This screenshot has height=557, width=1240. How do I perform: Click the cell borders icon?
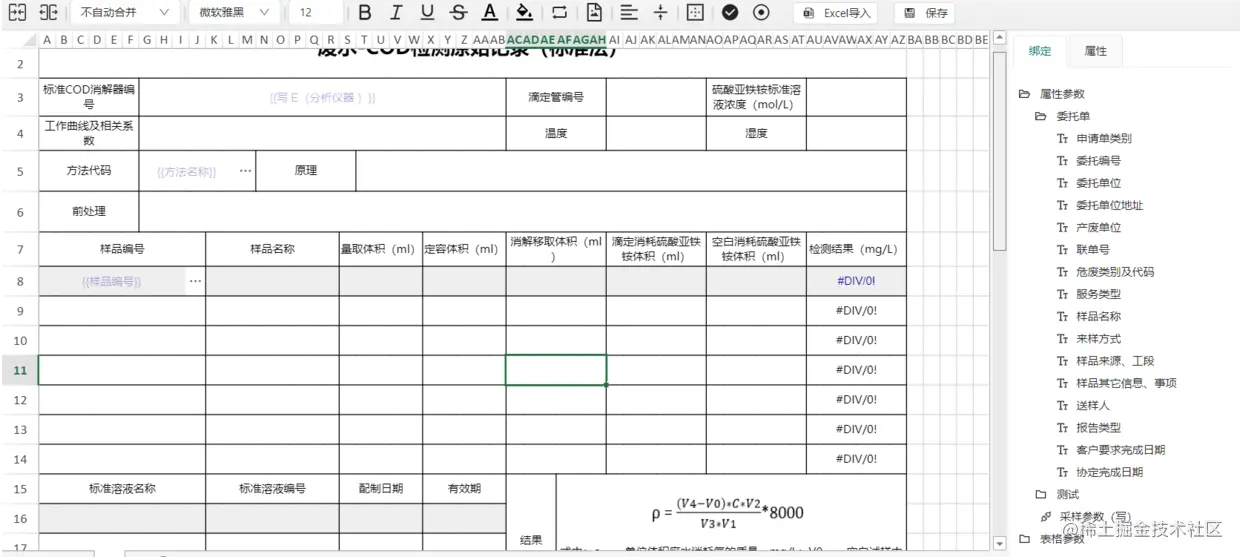[696, 13]
